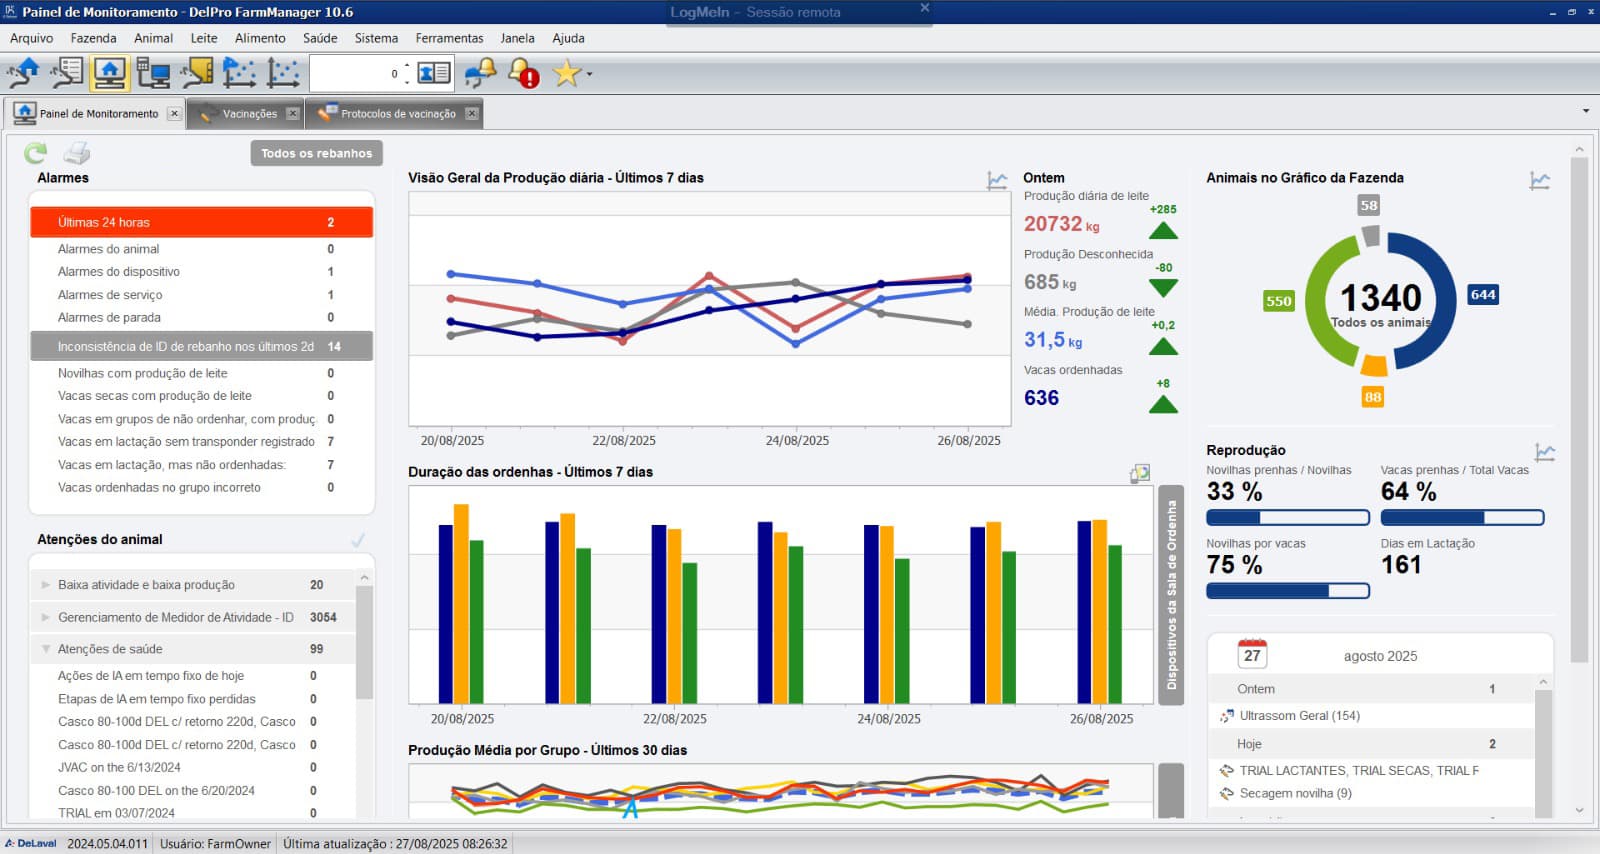Click the Todos os rebanhos button
The height and width of the screenshot is (854, 1600).
click(x=316, y=153)
